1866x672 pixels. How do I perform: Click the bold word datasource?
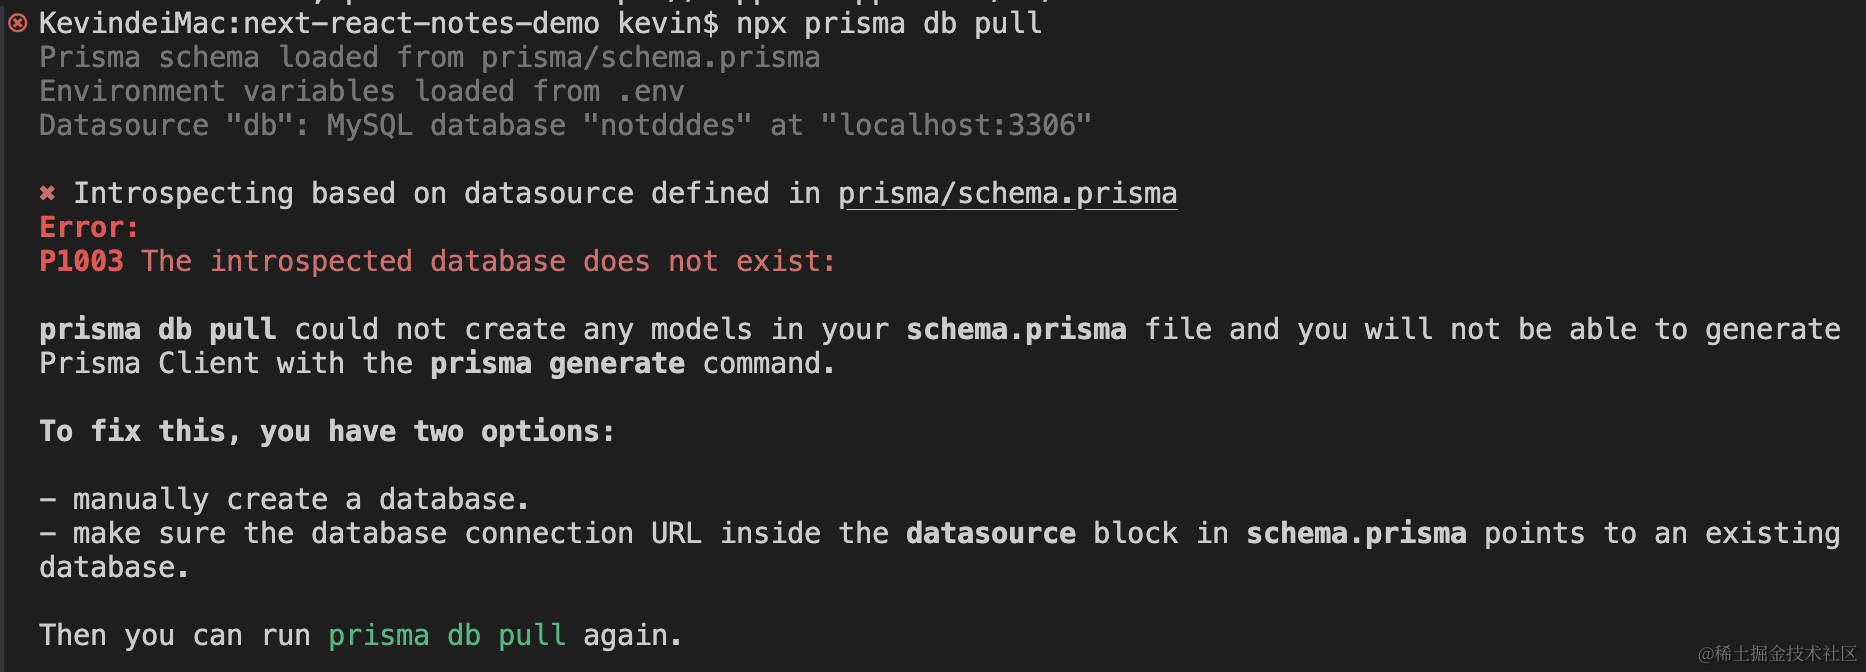pos(990,533)
